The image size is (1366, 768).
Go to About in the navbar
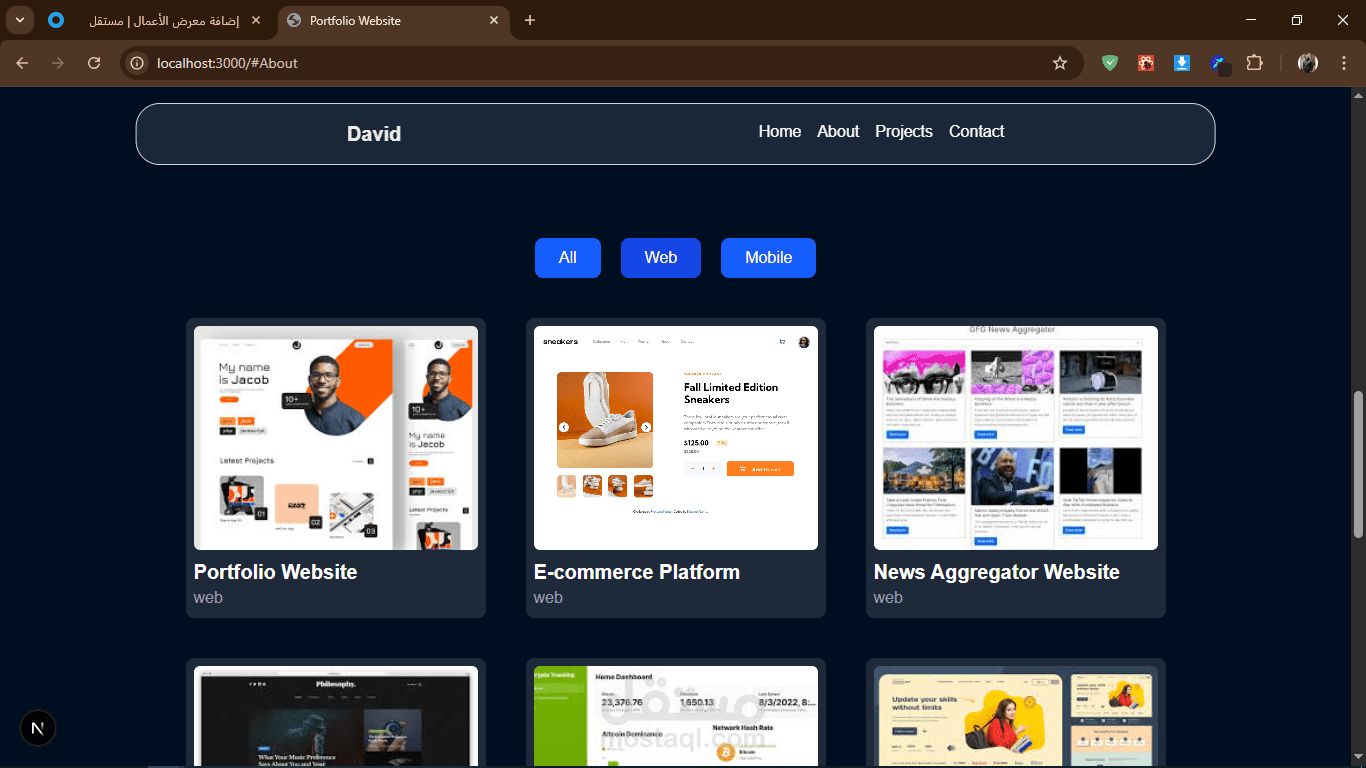pos(838,132)
